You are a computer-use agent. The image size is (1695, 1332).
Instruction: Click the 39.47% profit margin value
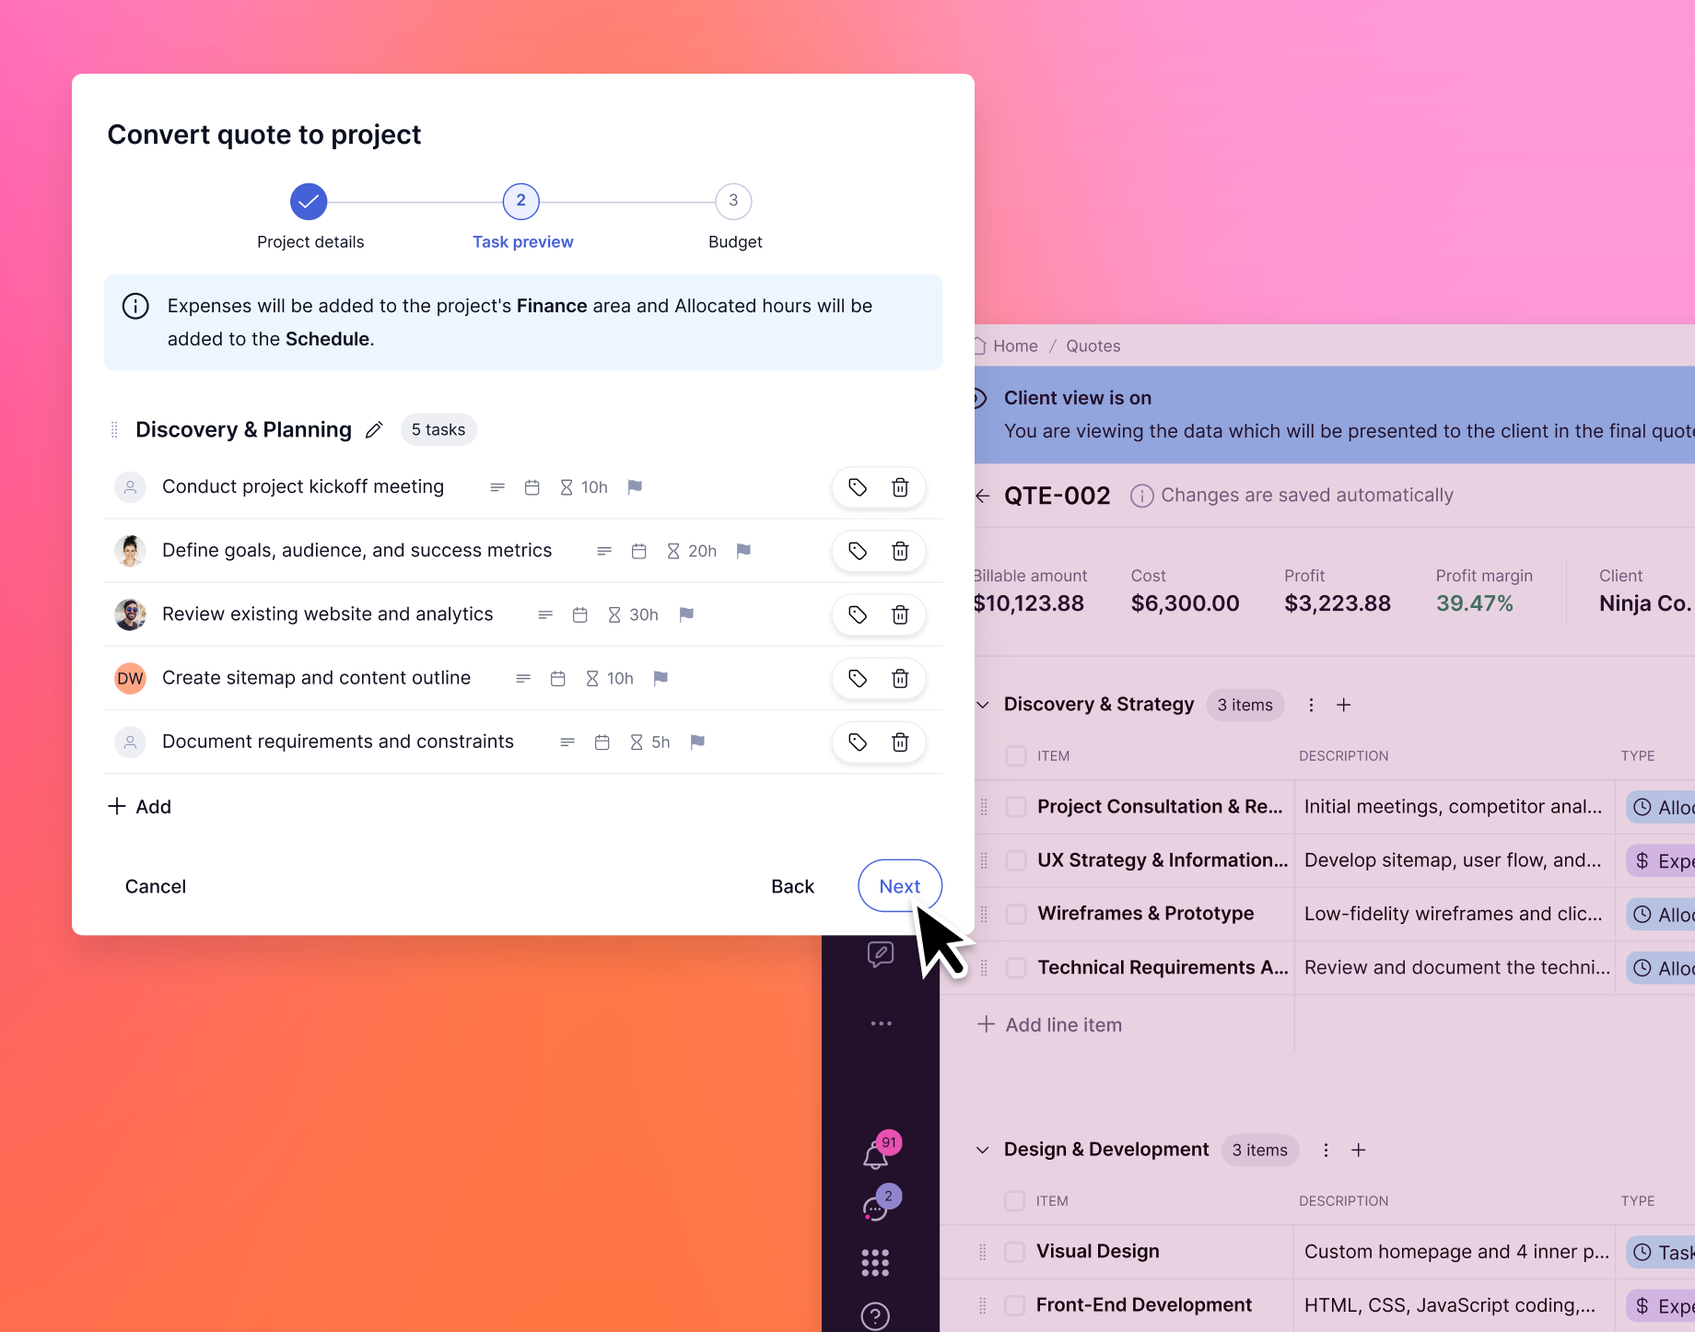[1474, 603]
